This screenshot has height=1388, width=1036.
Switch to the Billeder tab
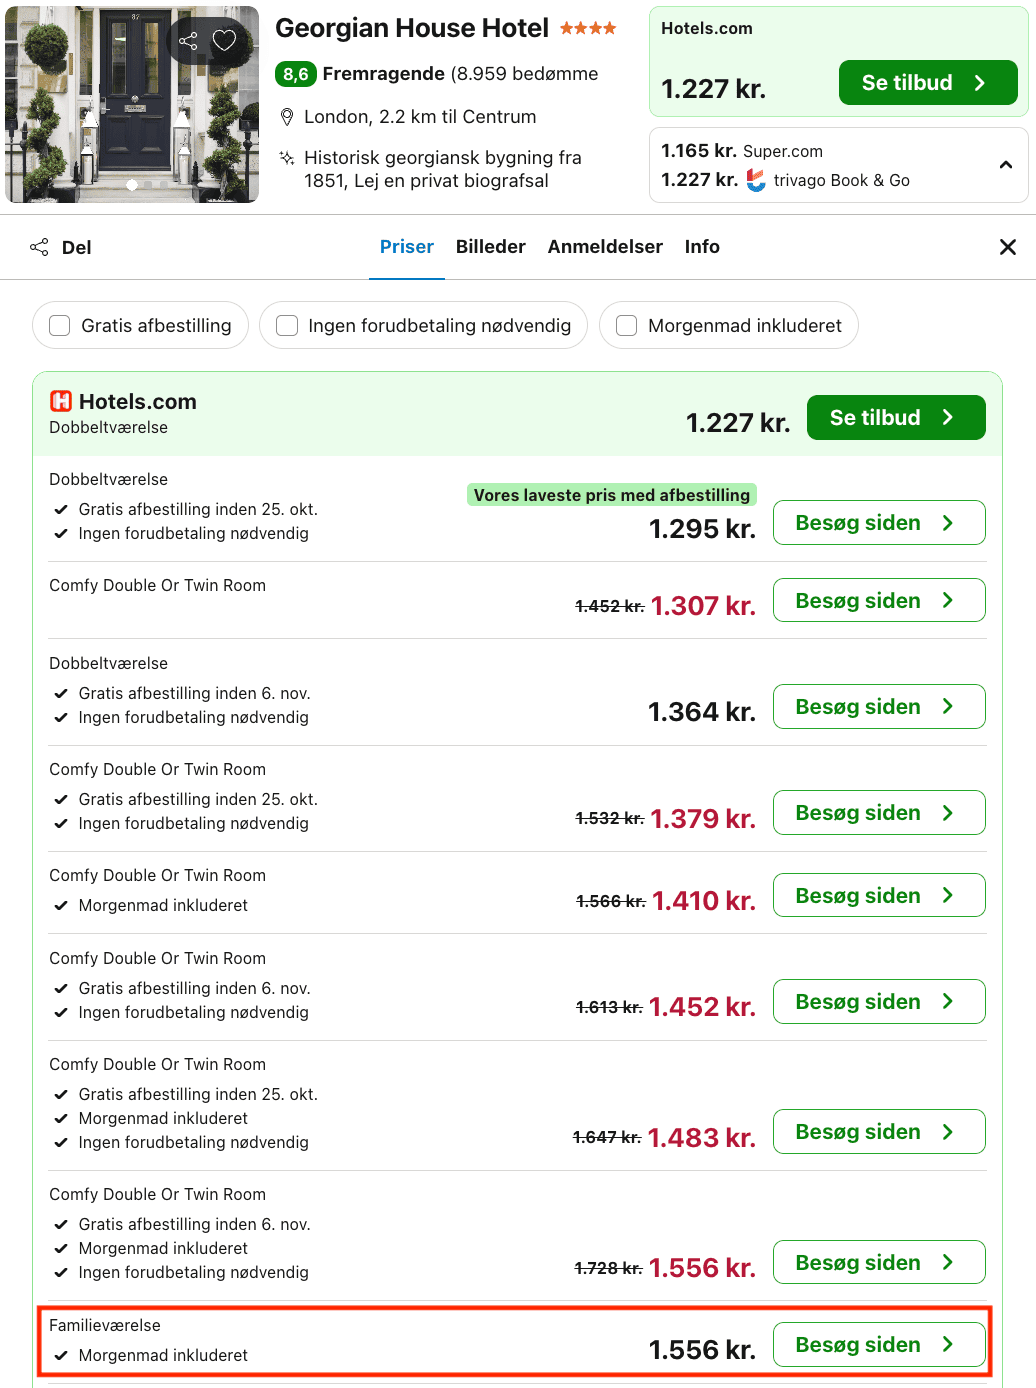pyautogui.click(x=491, y=247)
